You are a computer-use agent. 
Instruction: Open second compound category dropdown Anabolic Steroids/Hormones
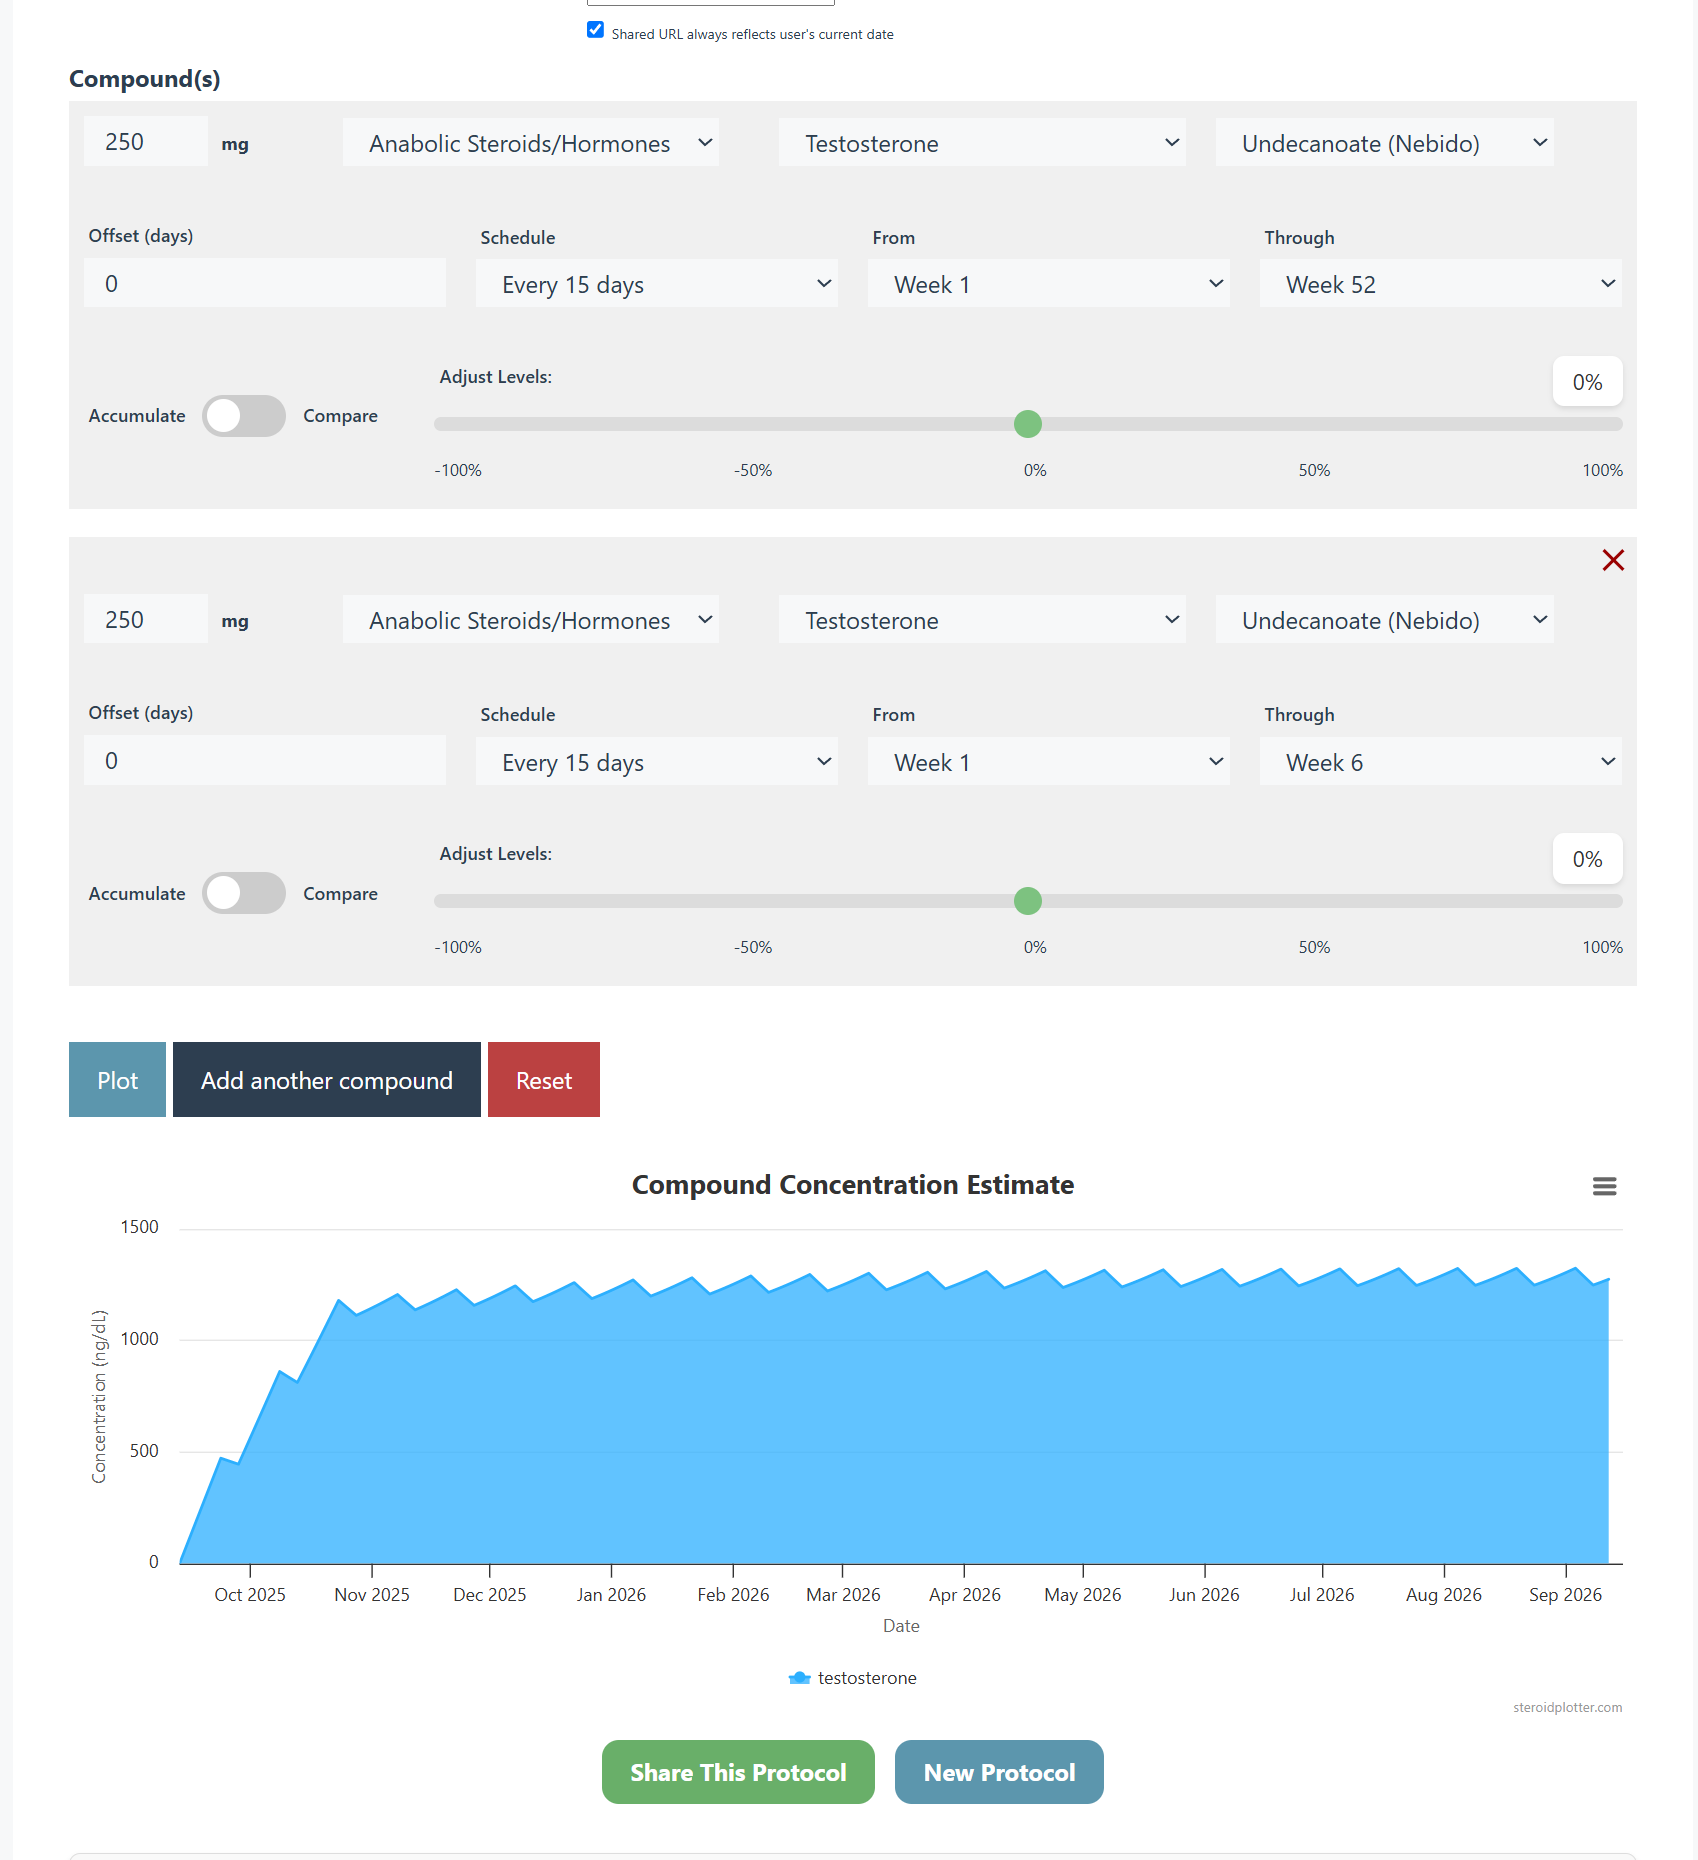530,620
